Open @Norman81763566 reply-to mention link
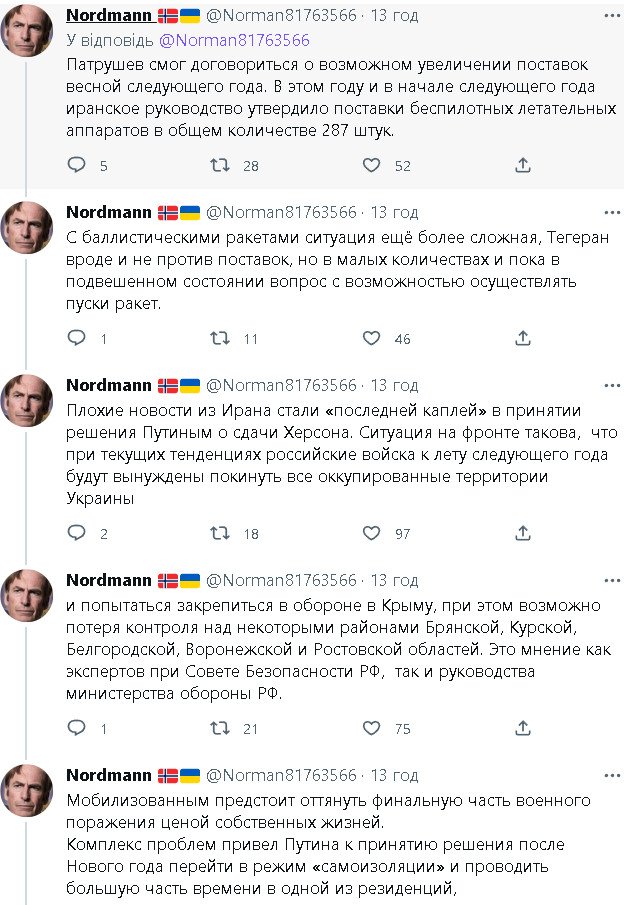Screen dimensions: 624x905 click(x=234, y=40)
